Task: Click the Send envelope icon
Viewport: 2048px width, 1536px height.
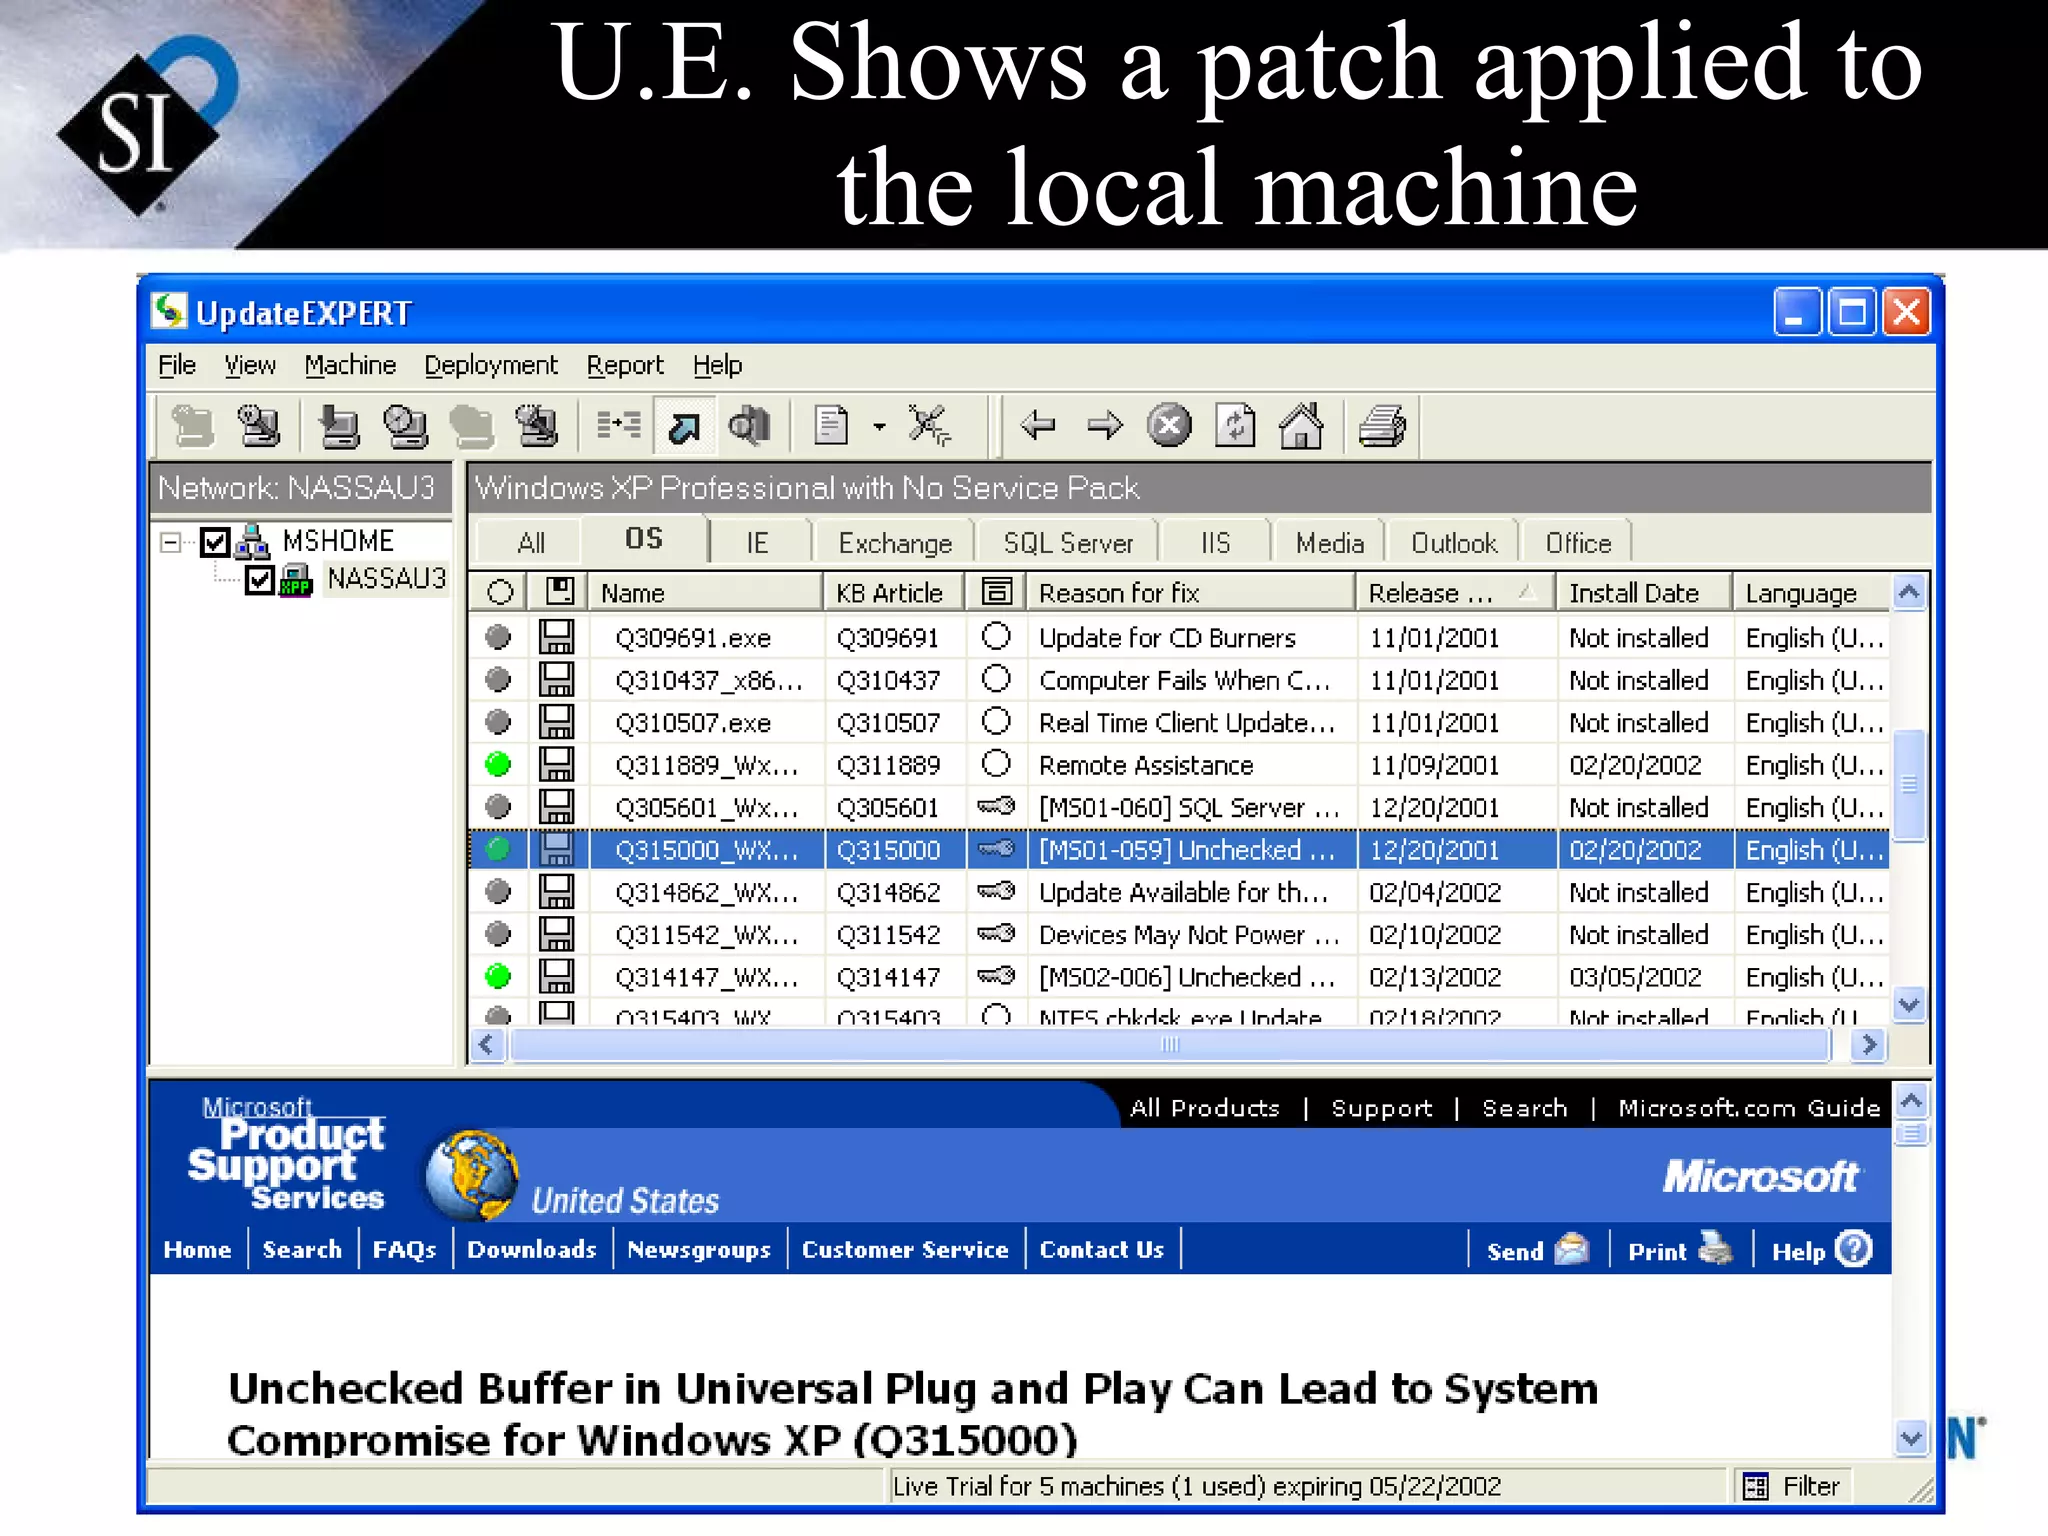Action: [1573, 1249]
